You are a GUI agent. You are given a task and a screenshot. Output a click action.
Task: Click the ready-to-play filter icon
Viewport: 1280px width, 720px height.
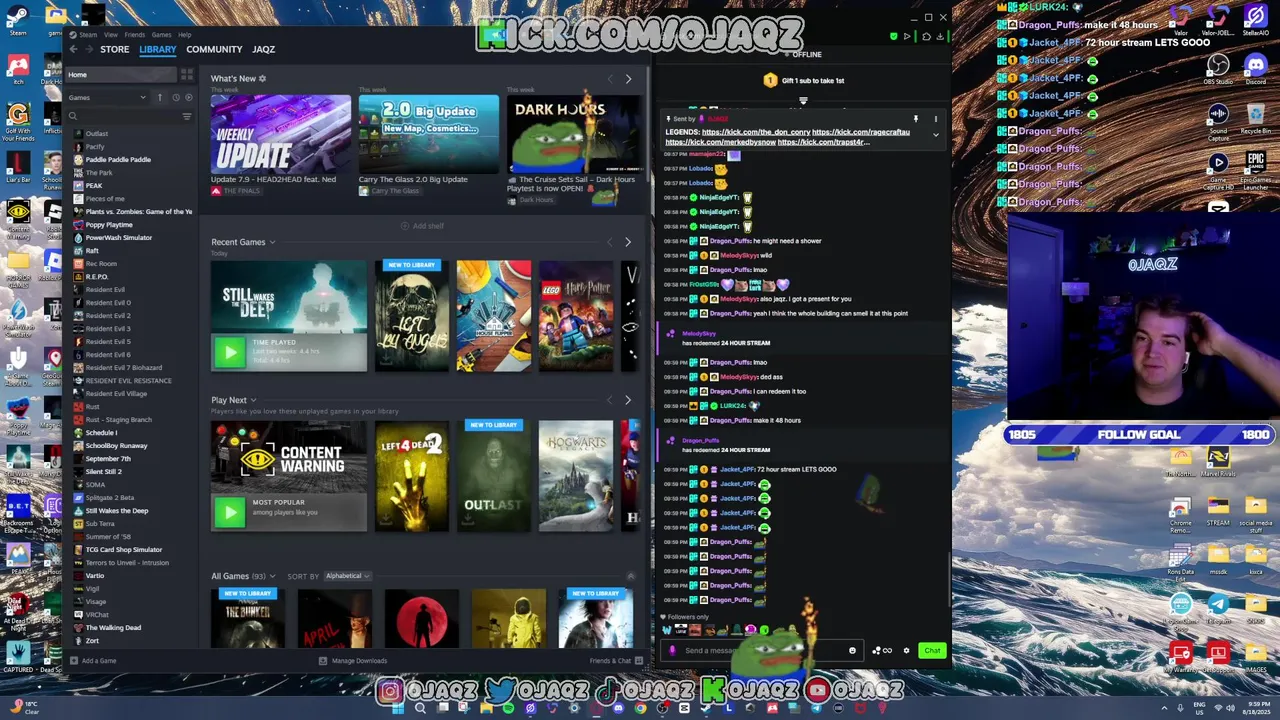pos(188,97)
